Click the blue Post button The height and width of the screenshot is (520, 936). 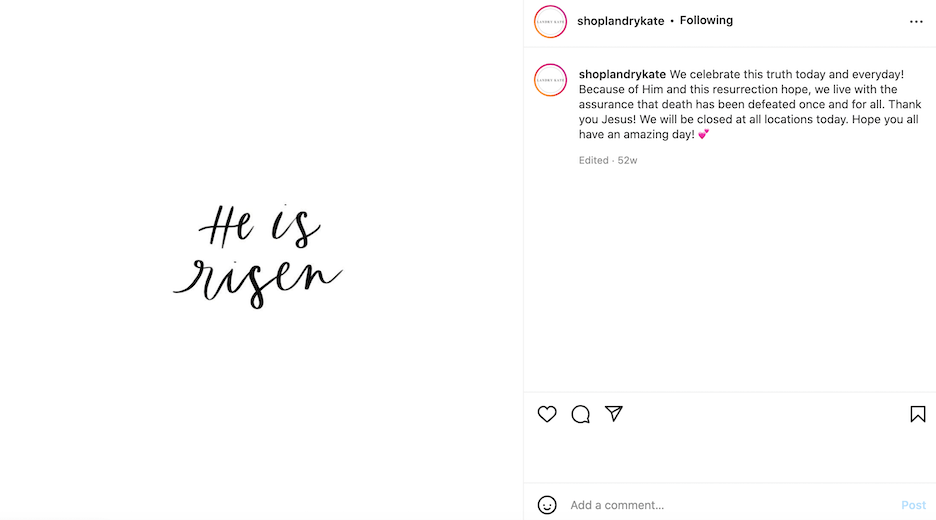913,505
